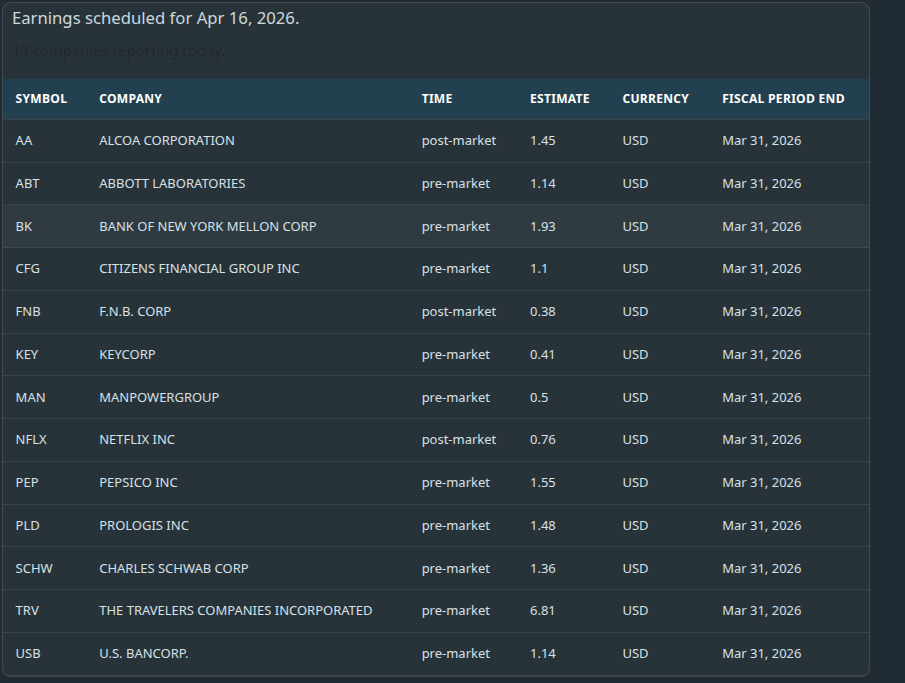Click the FNB ticker symbol
This screenshot has height=683, width=905.
[x=28, y=312]
